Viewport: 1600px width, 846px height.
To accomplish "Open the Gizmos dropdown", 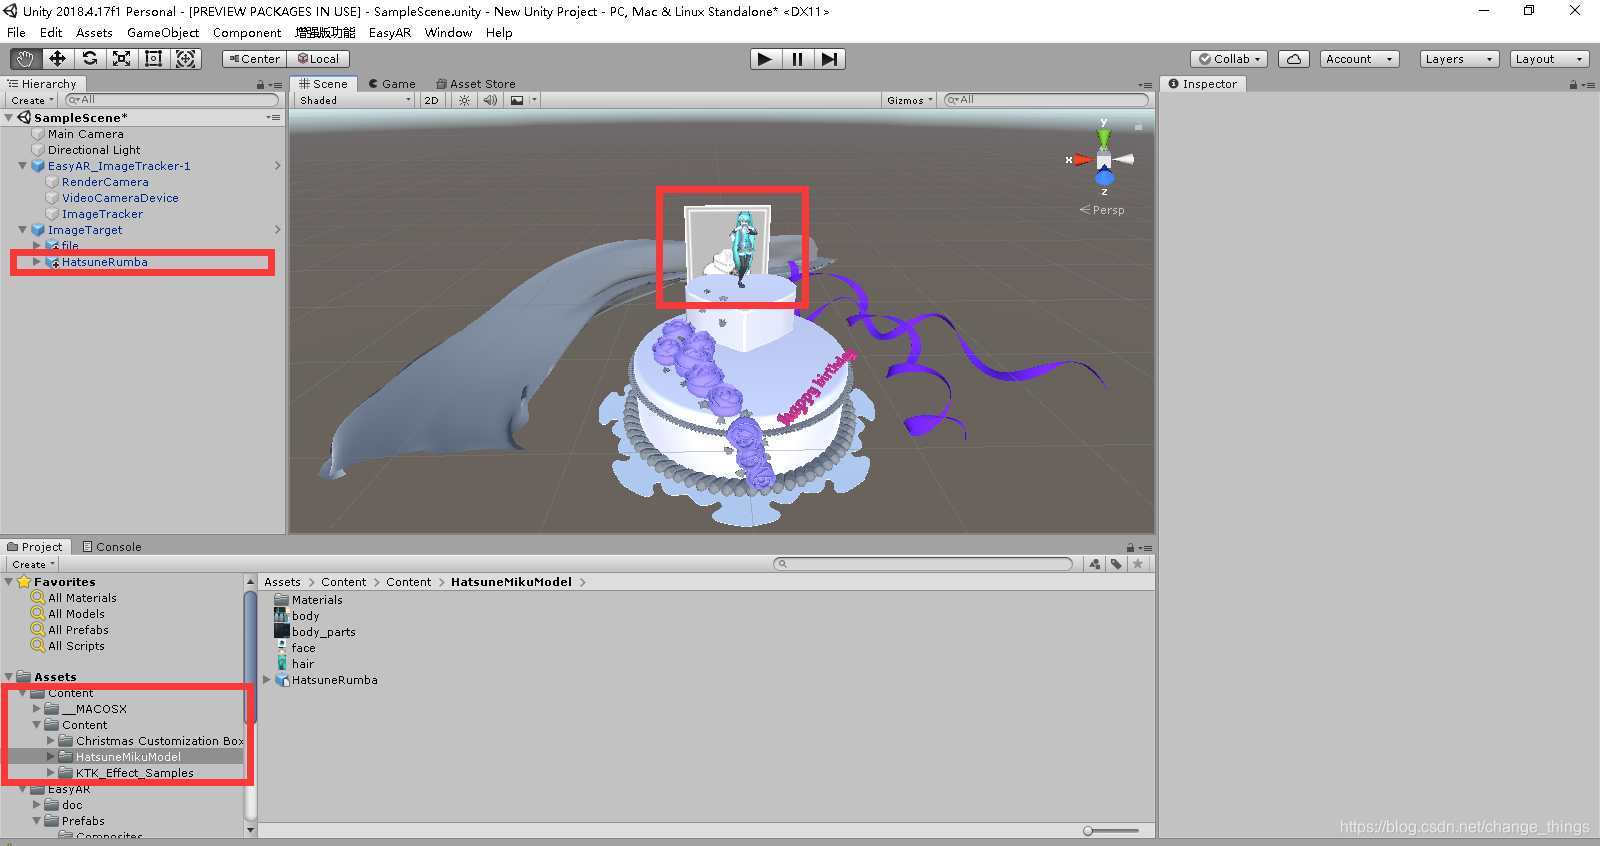I will tap(909, 100).
